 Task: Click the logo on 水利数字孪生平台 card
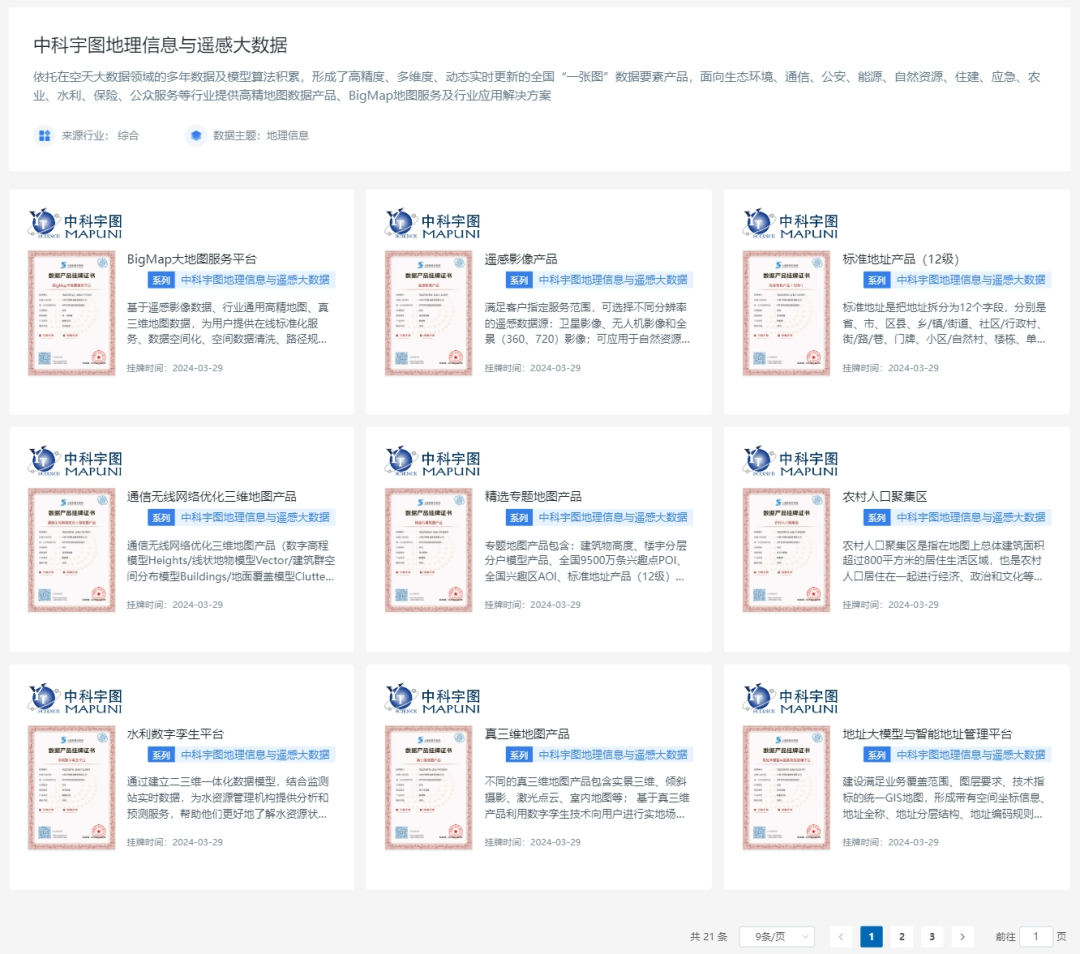pos(75,698)
